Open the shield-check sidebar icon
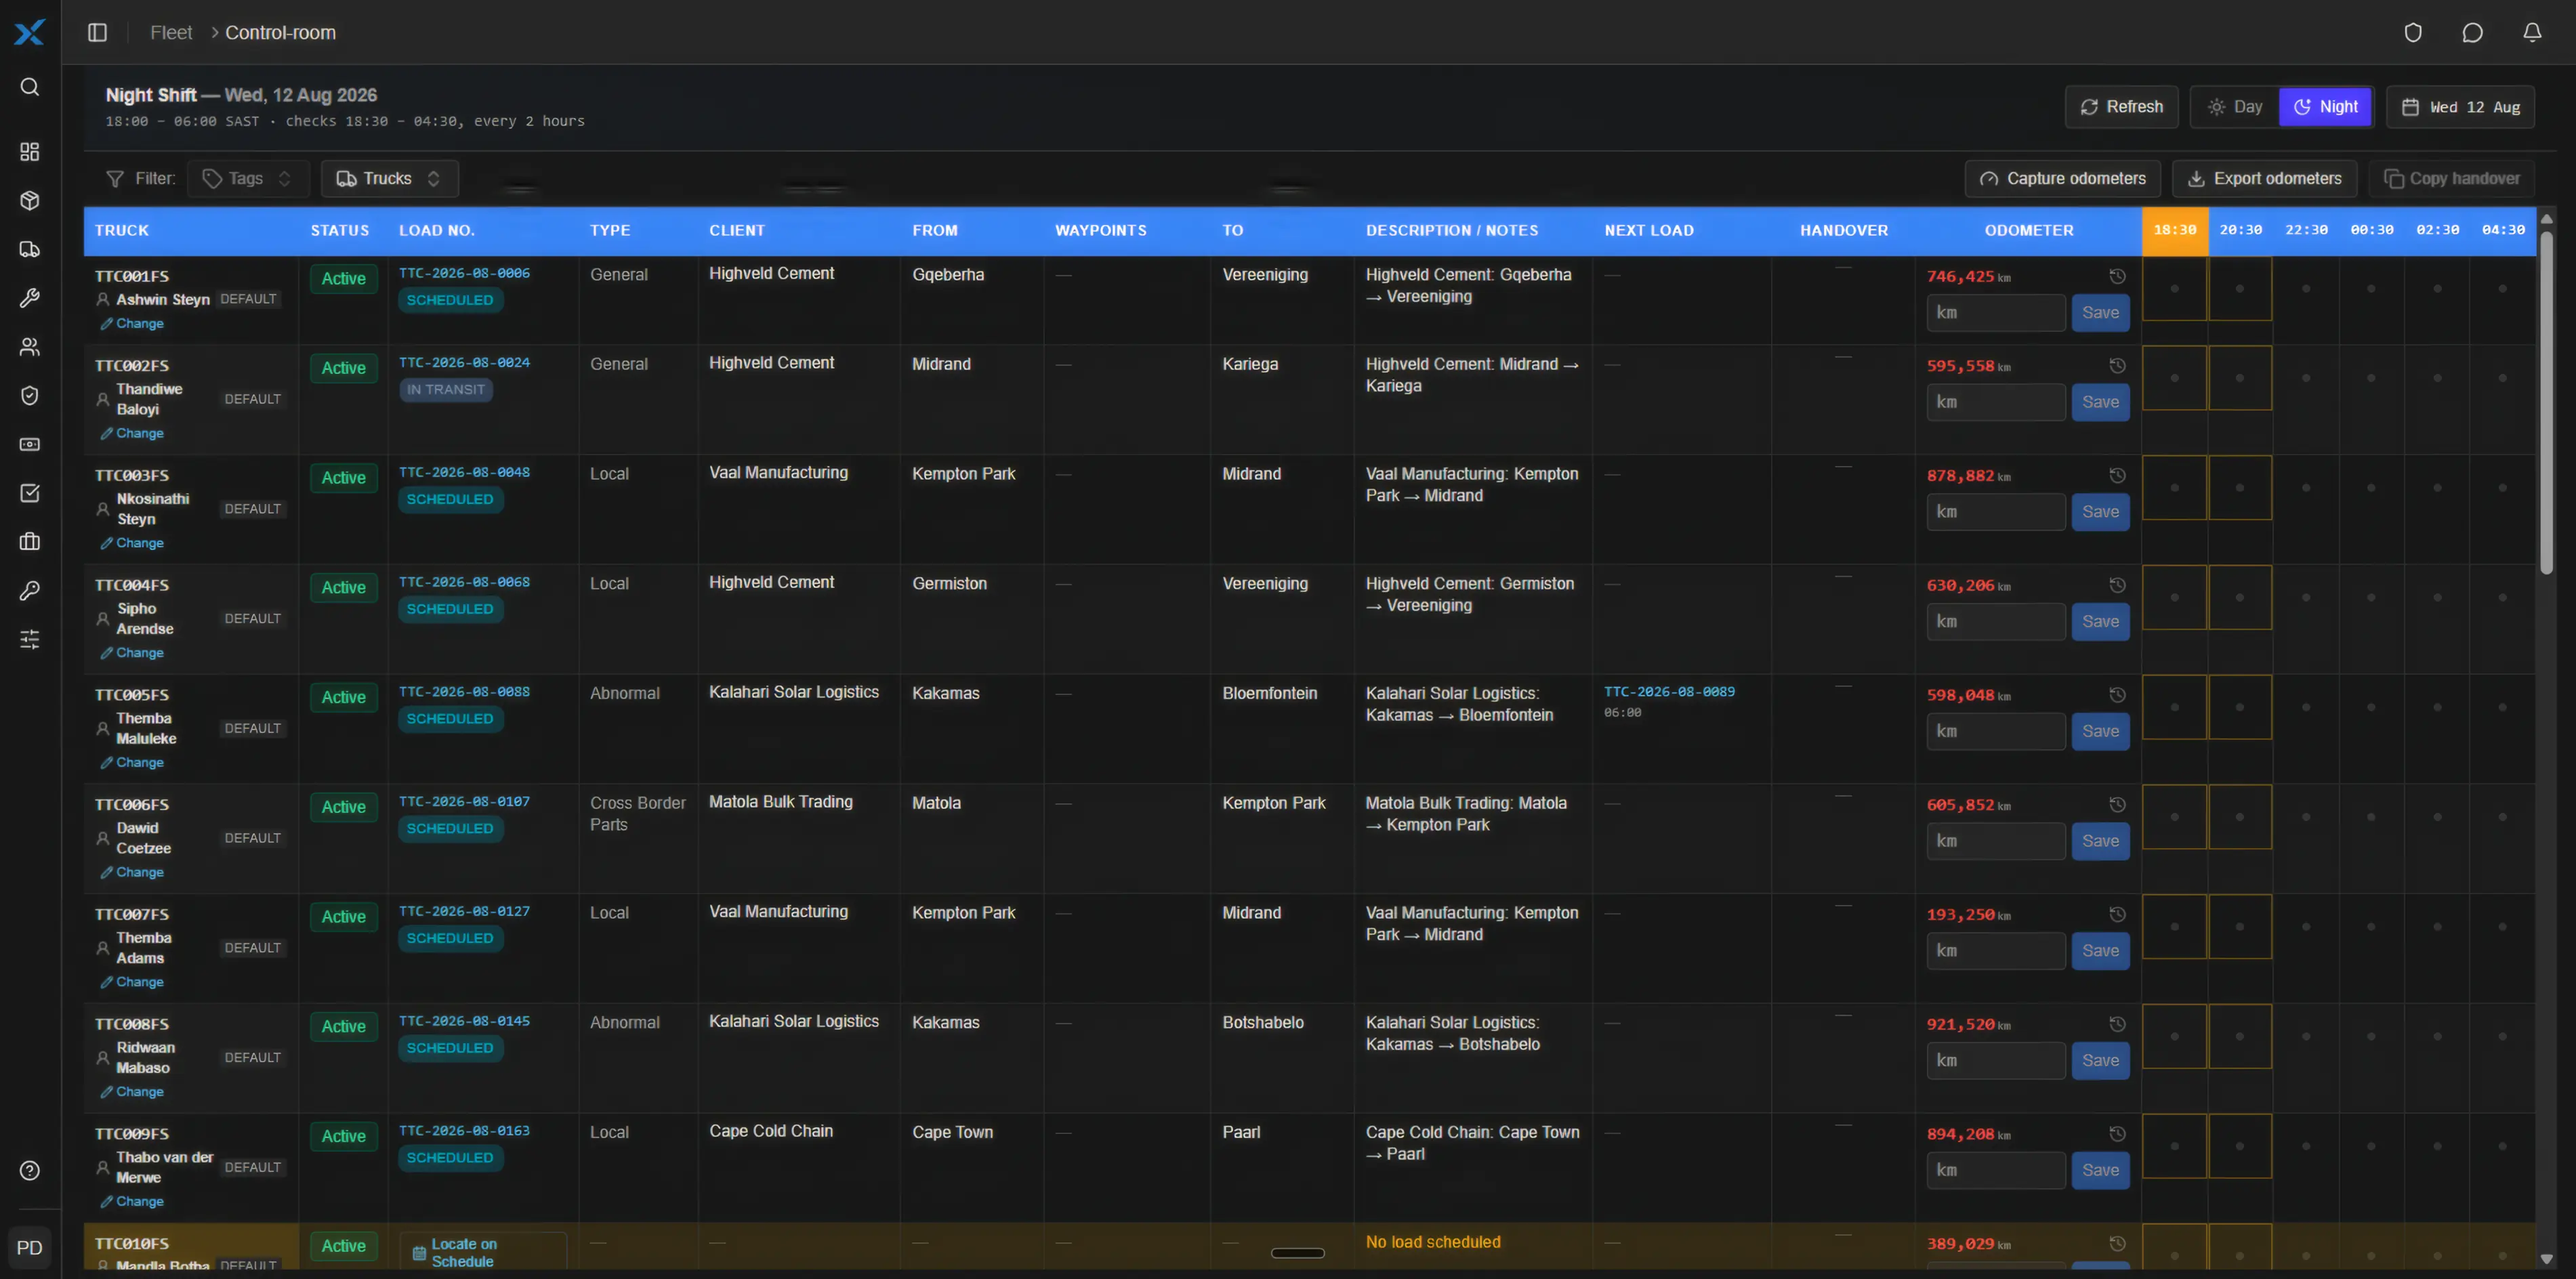Image resolution: width=2576 pixels, height=1279 pixels. click(30, 395)
